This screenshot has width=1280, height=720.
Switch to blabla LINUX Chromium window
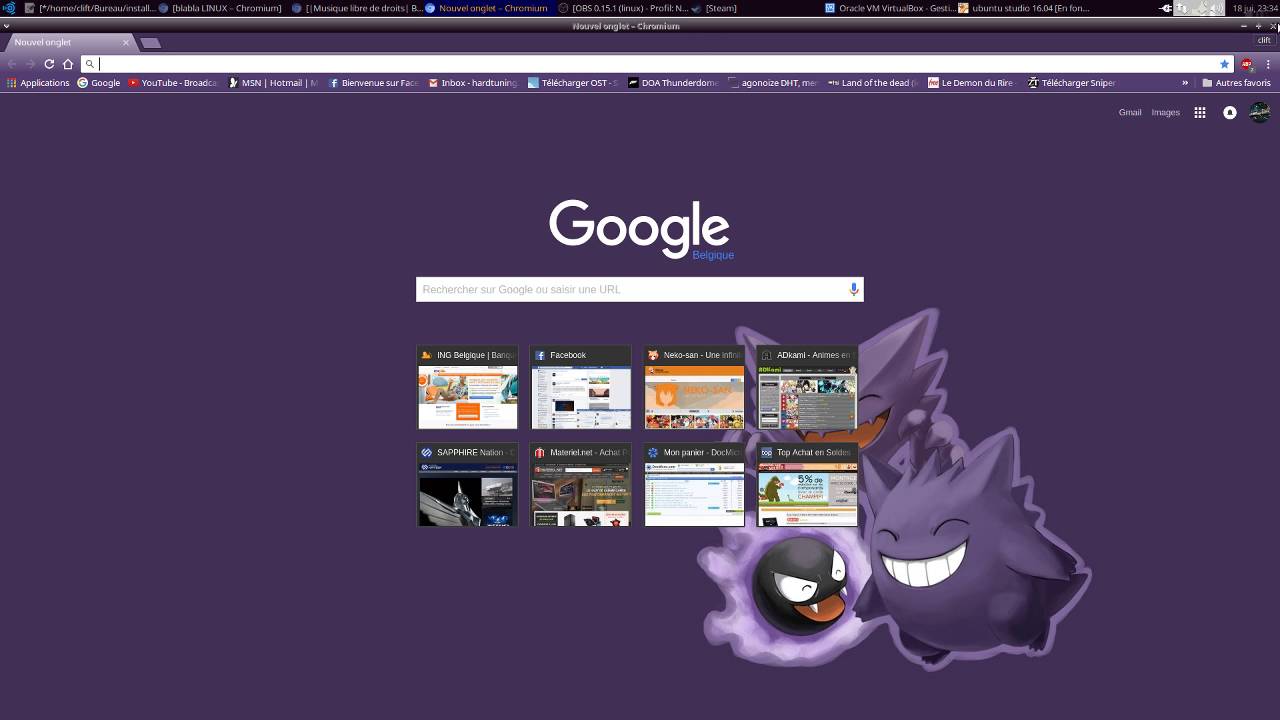(223, 8)
